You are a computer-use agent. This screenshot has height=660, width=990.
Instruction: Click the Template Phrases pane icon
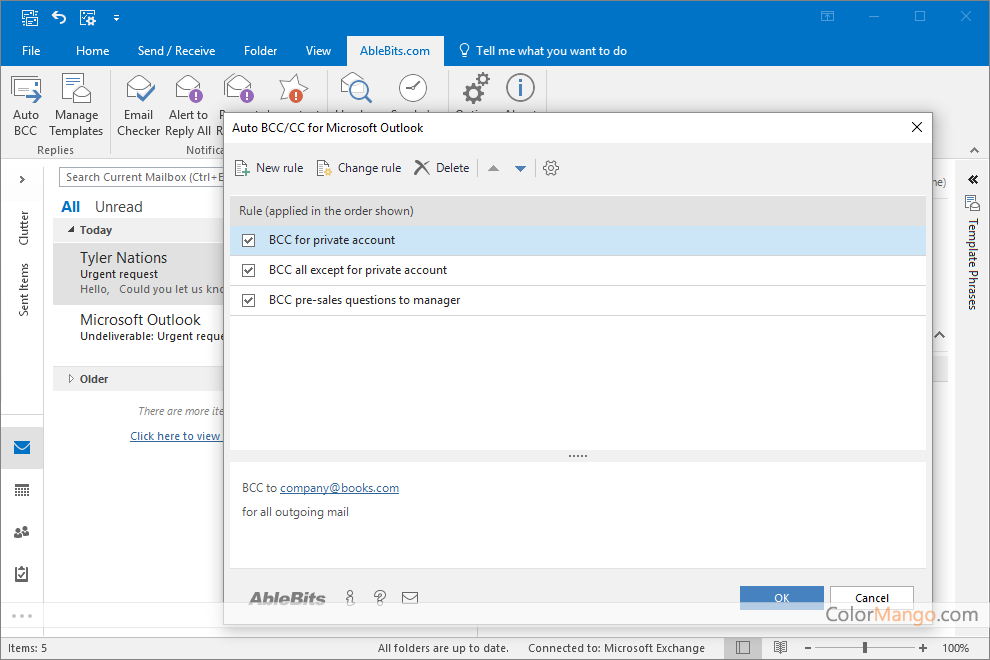click(972, 203)
